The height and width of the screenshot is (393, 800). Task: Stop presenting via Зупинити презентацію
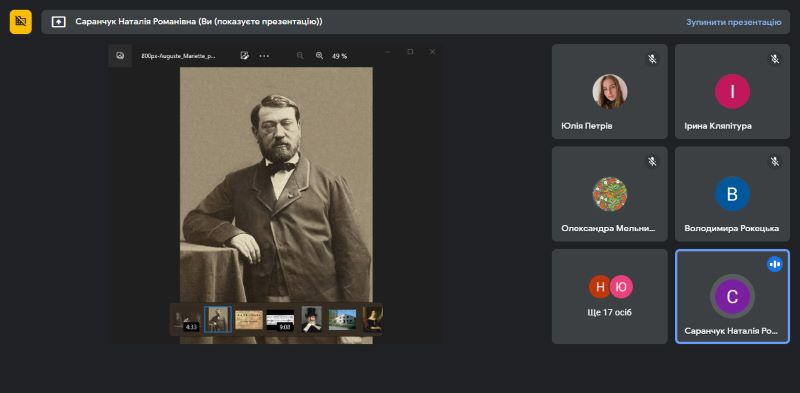point(733,22)
